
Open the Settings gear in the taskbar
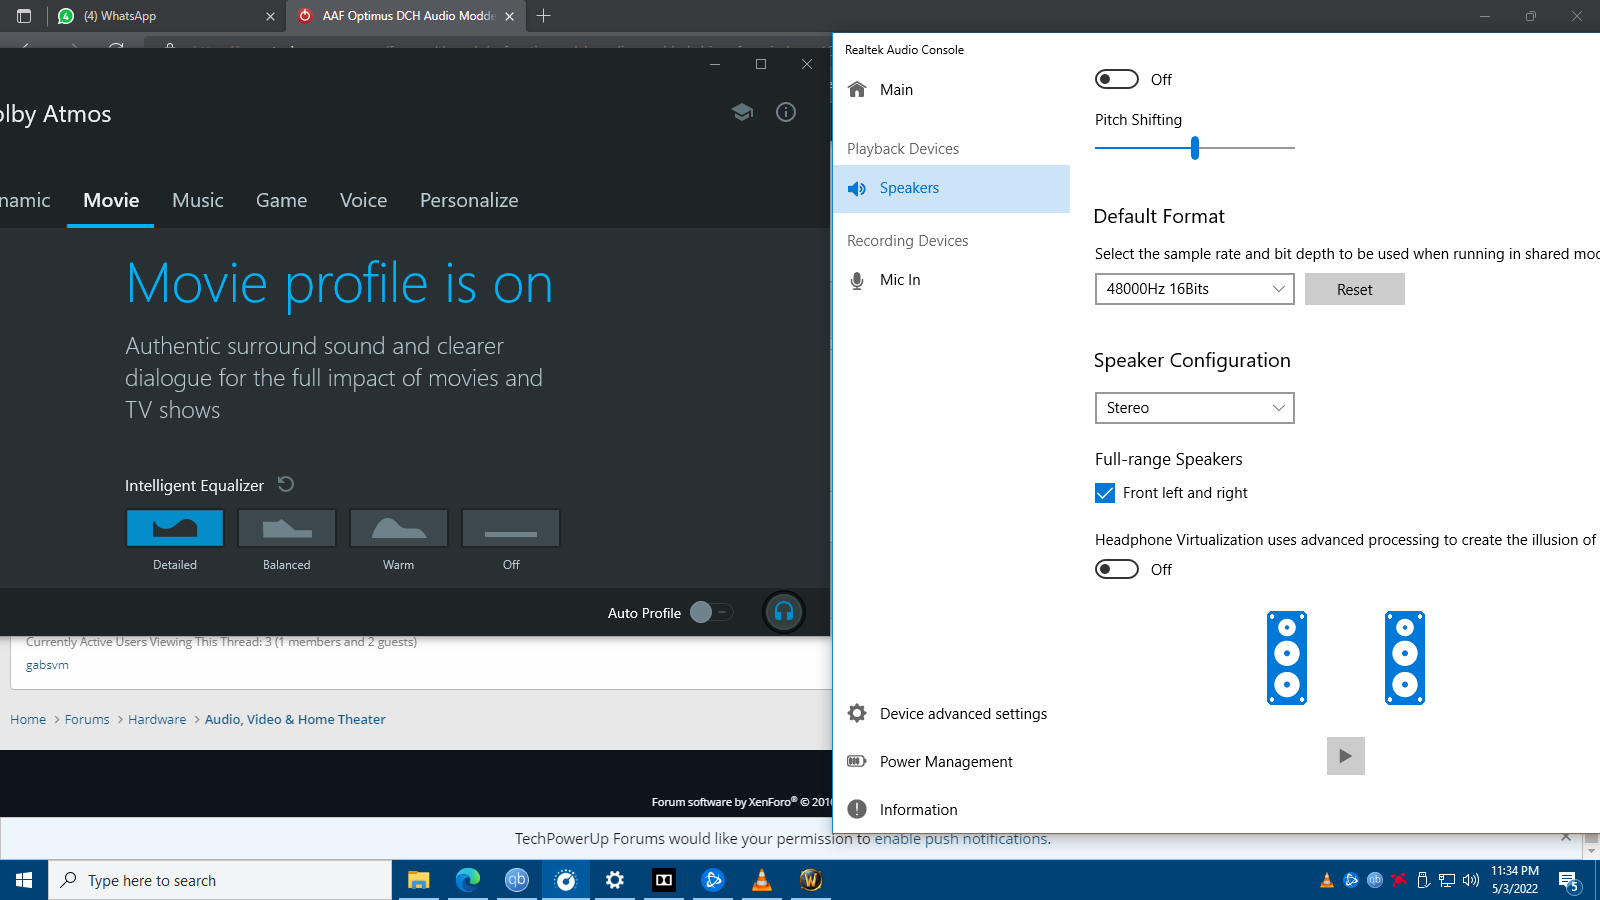tap(615, 880)
